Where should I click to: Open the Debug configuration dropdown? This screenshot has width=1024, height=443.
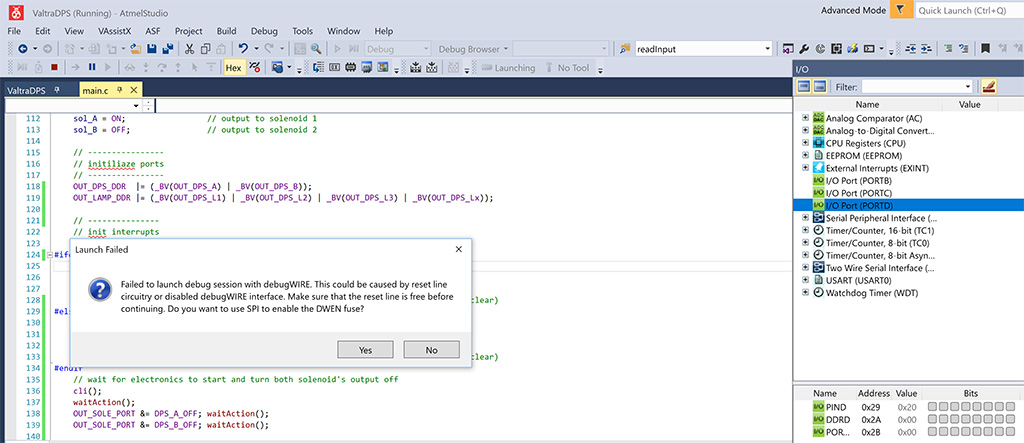click(426, 48)
